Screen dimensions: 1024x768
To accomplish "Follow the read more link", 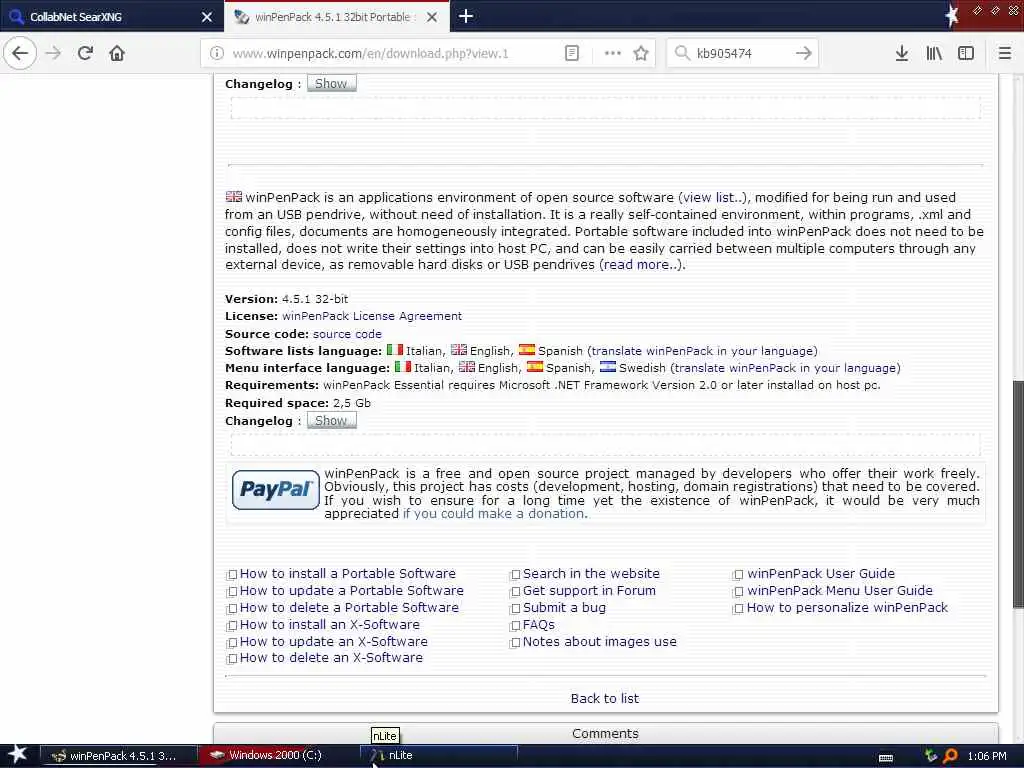I will [x=641, y=264].
